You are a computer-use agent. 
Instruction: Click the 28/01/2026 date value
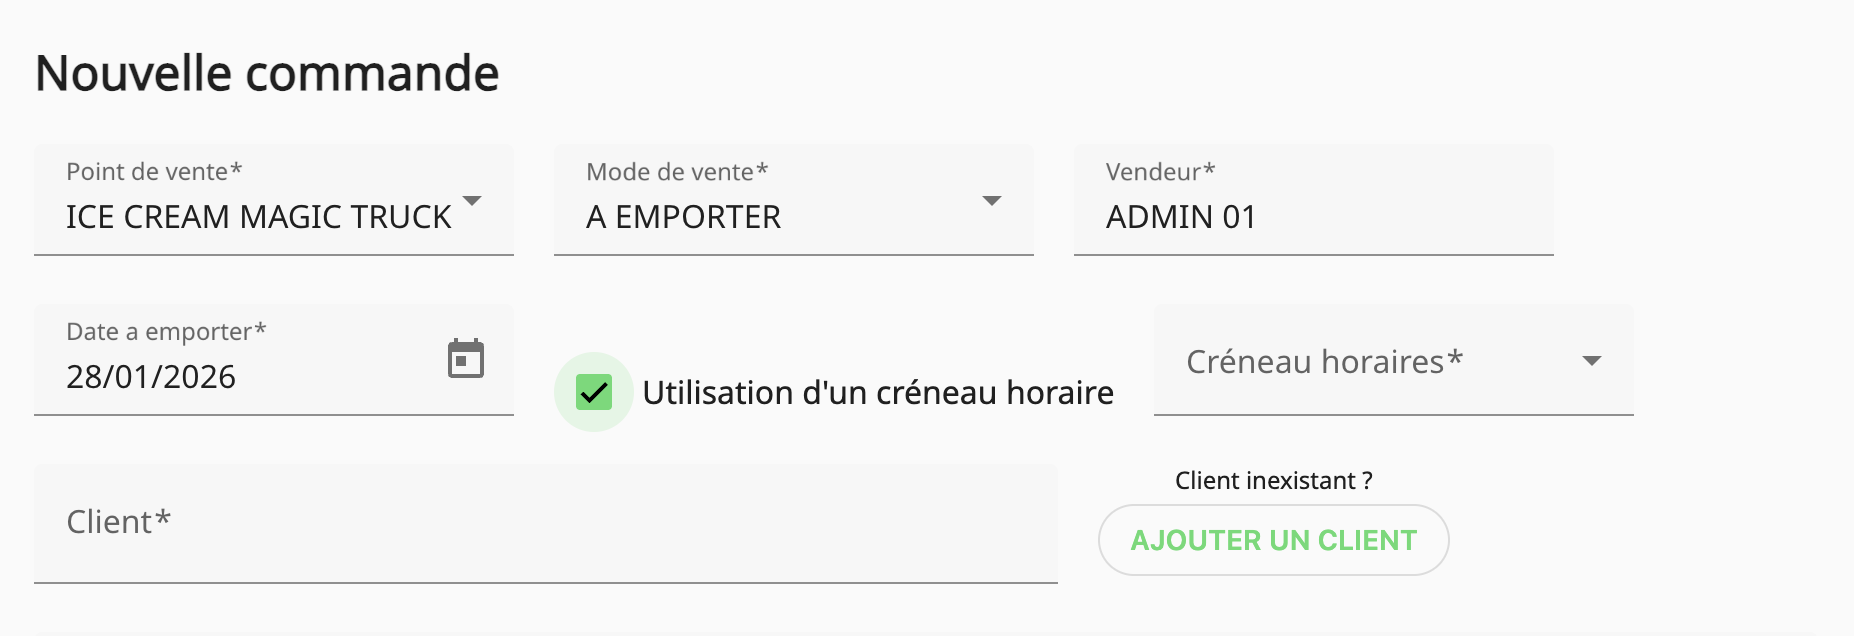click(x=151, y=377)
